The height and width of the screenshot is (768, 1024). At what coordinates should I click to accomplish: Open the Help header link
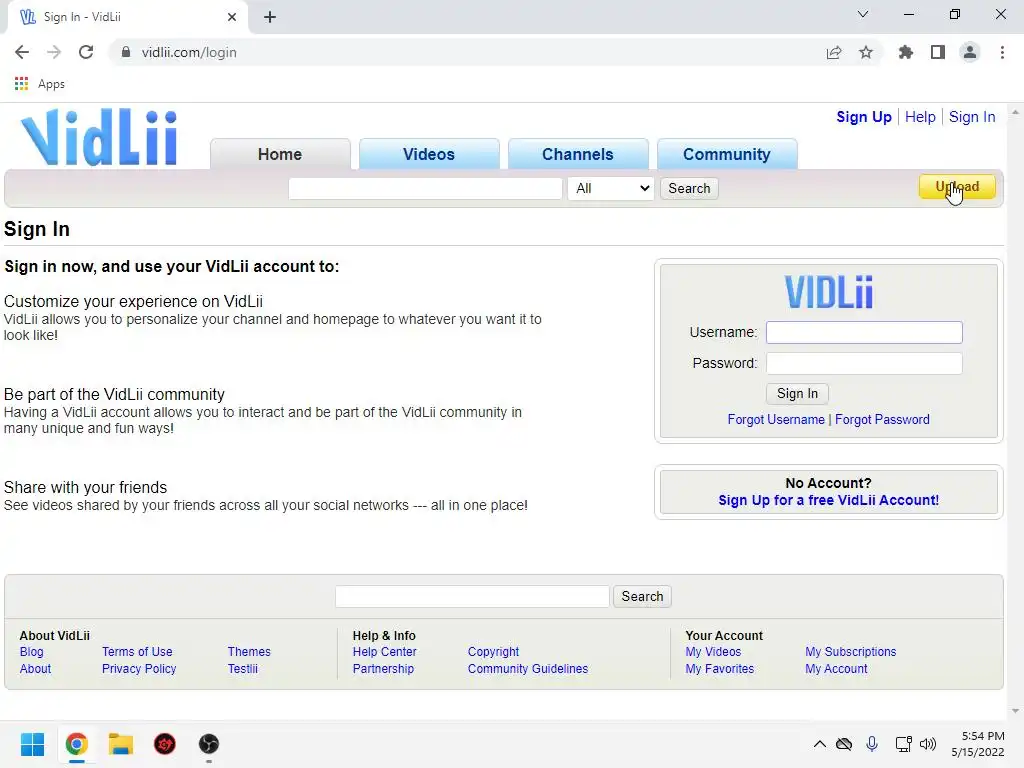pos(920,117)
